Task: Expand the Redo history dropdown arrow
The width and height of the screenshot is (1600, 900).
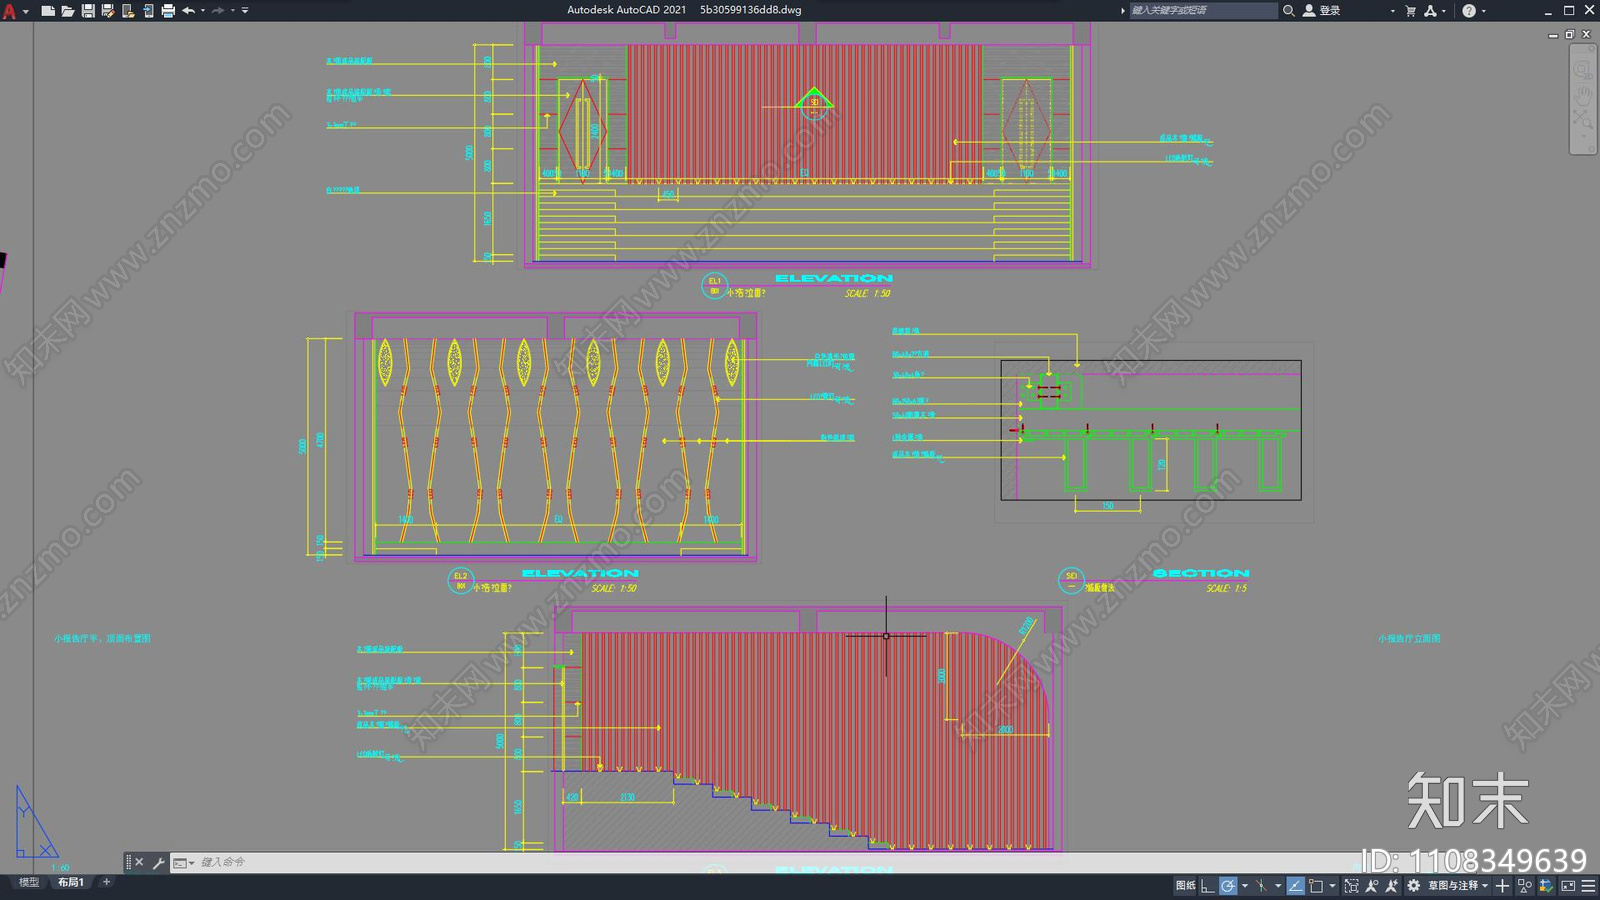Action: click(233, 11)
